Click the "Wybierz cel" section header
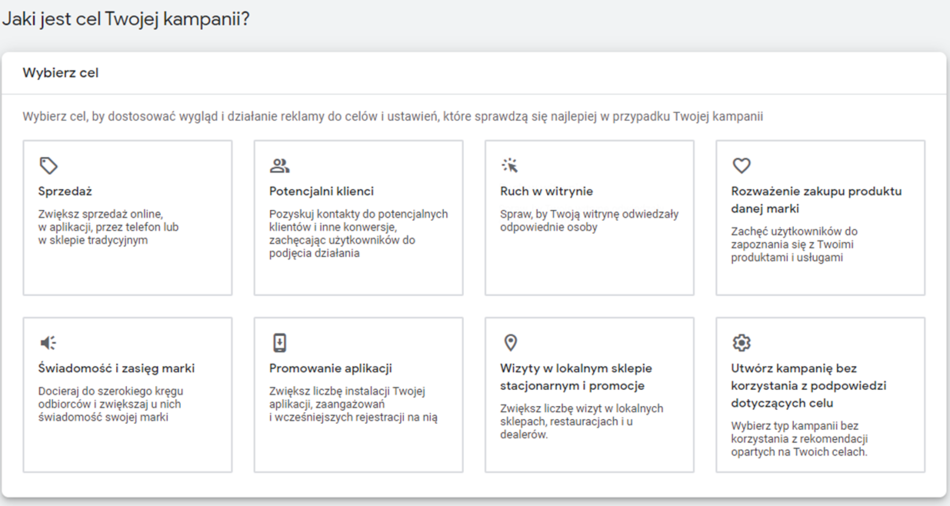950x506 pixels. pos(60,73)
